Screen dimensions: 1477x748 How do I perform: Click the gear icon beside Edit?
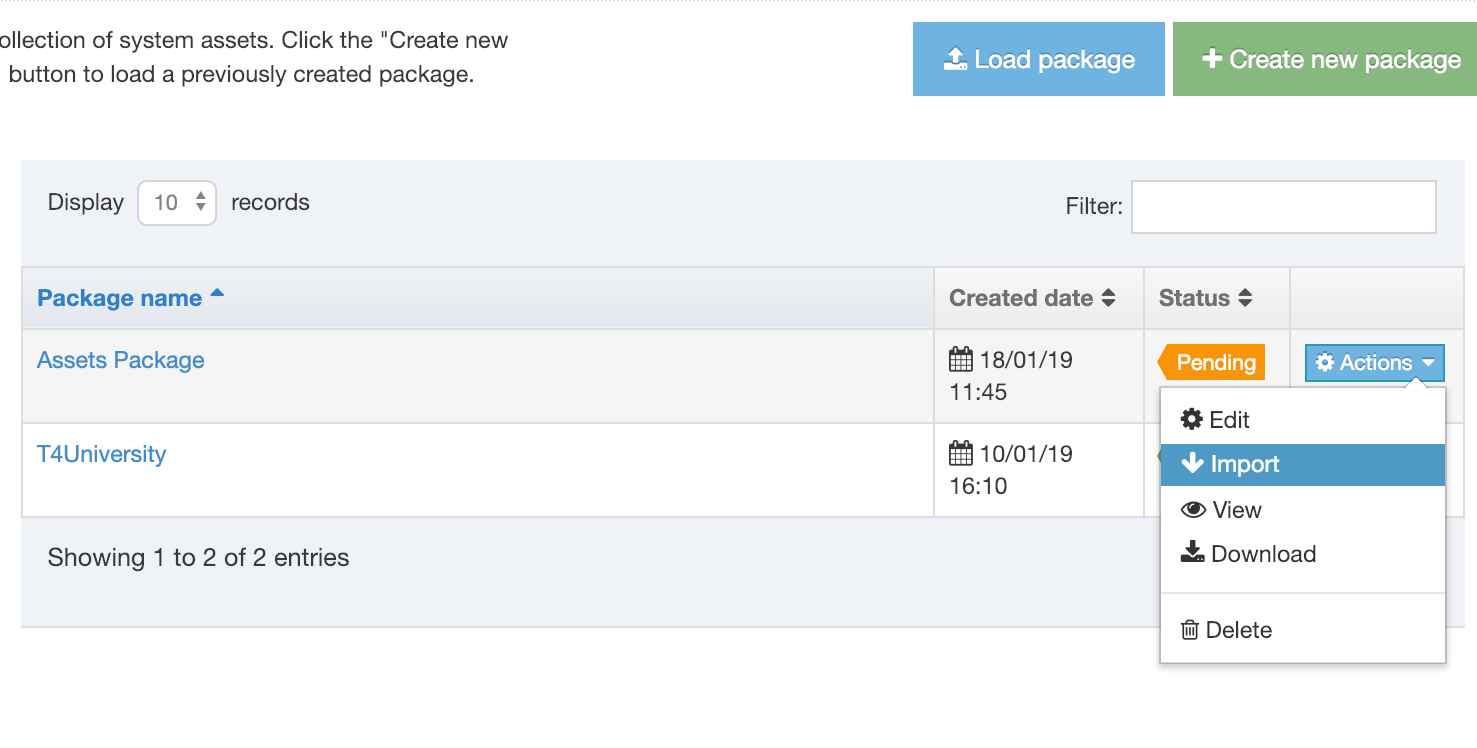1191,420
